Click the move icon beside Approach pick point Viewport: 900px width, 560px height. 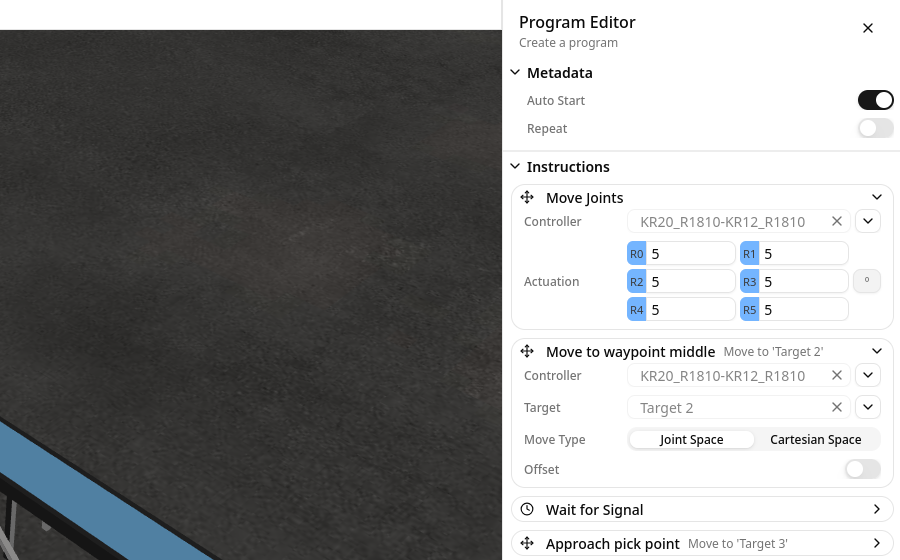click(x=527, y=544)
